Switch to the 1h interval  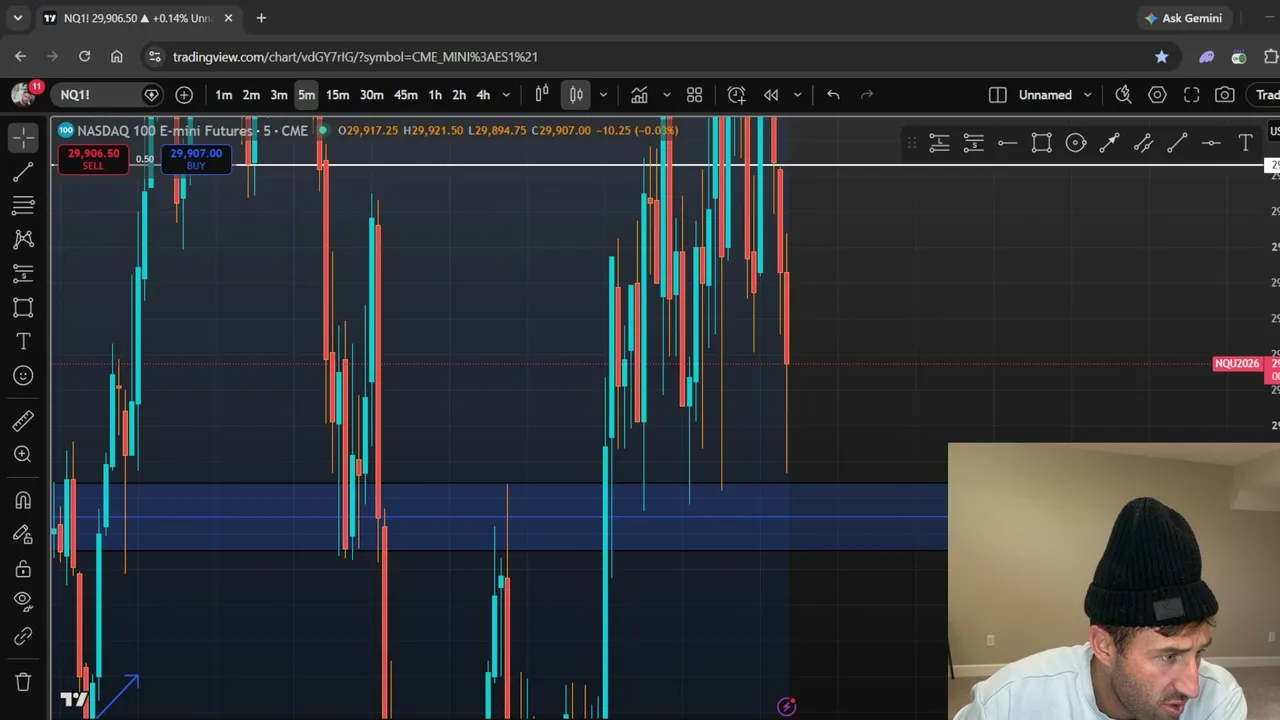435,95
